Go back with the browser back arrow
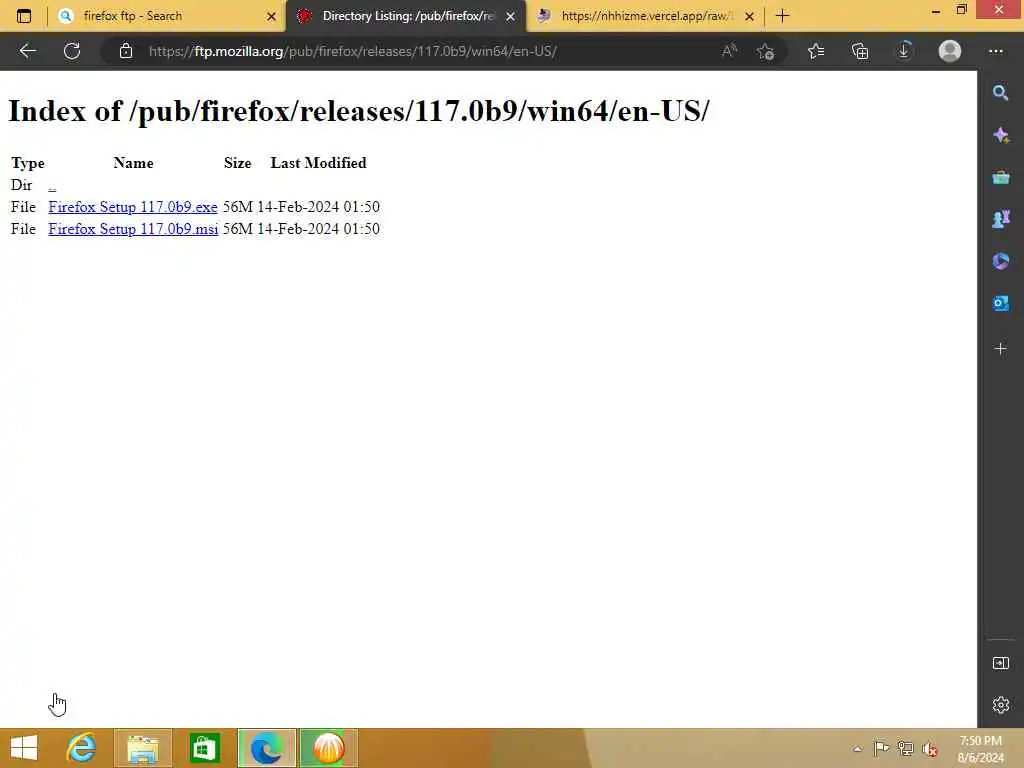This screenshot has width=1024, height=768. click(x=27, y=51)
